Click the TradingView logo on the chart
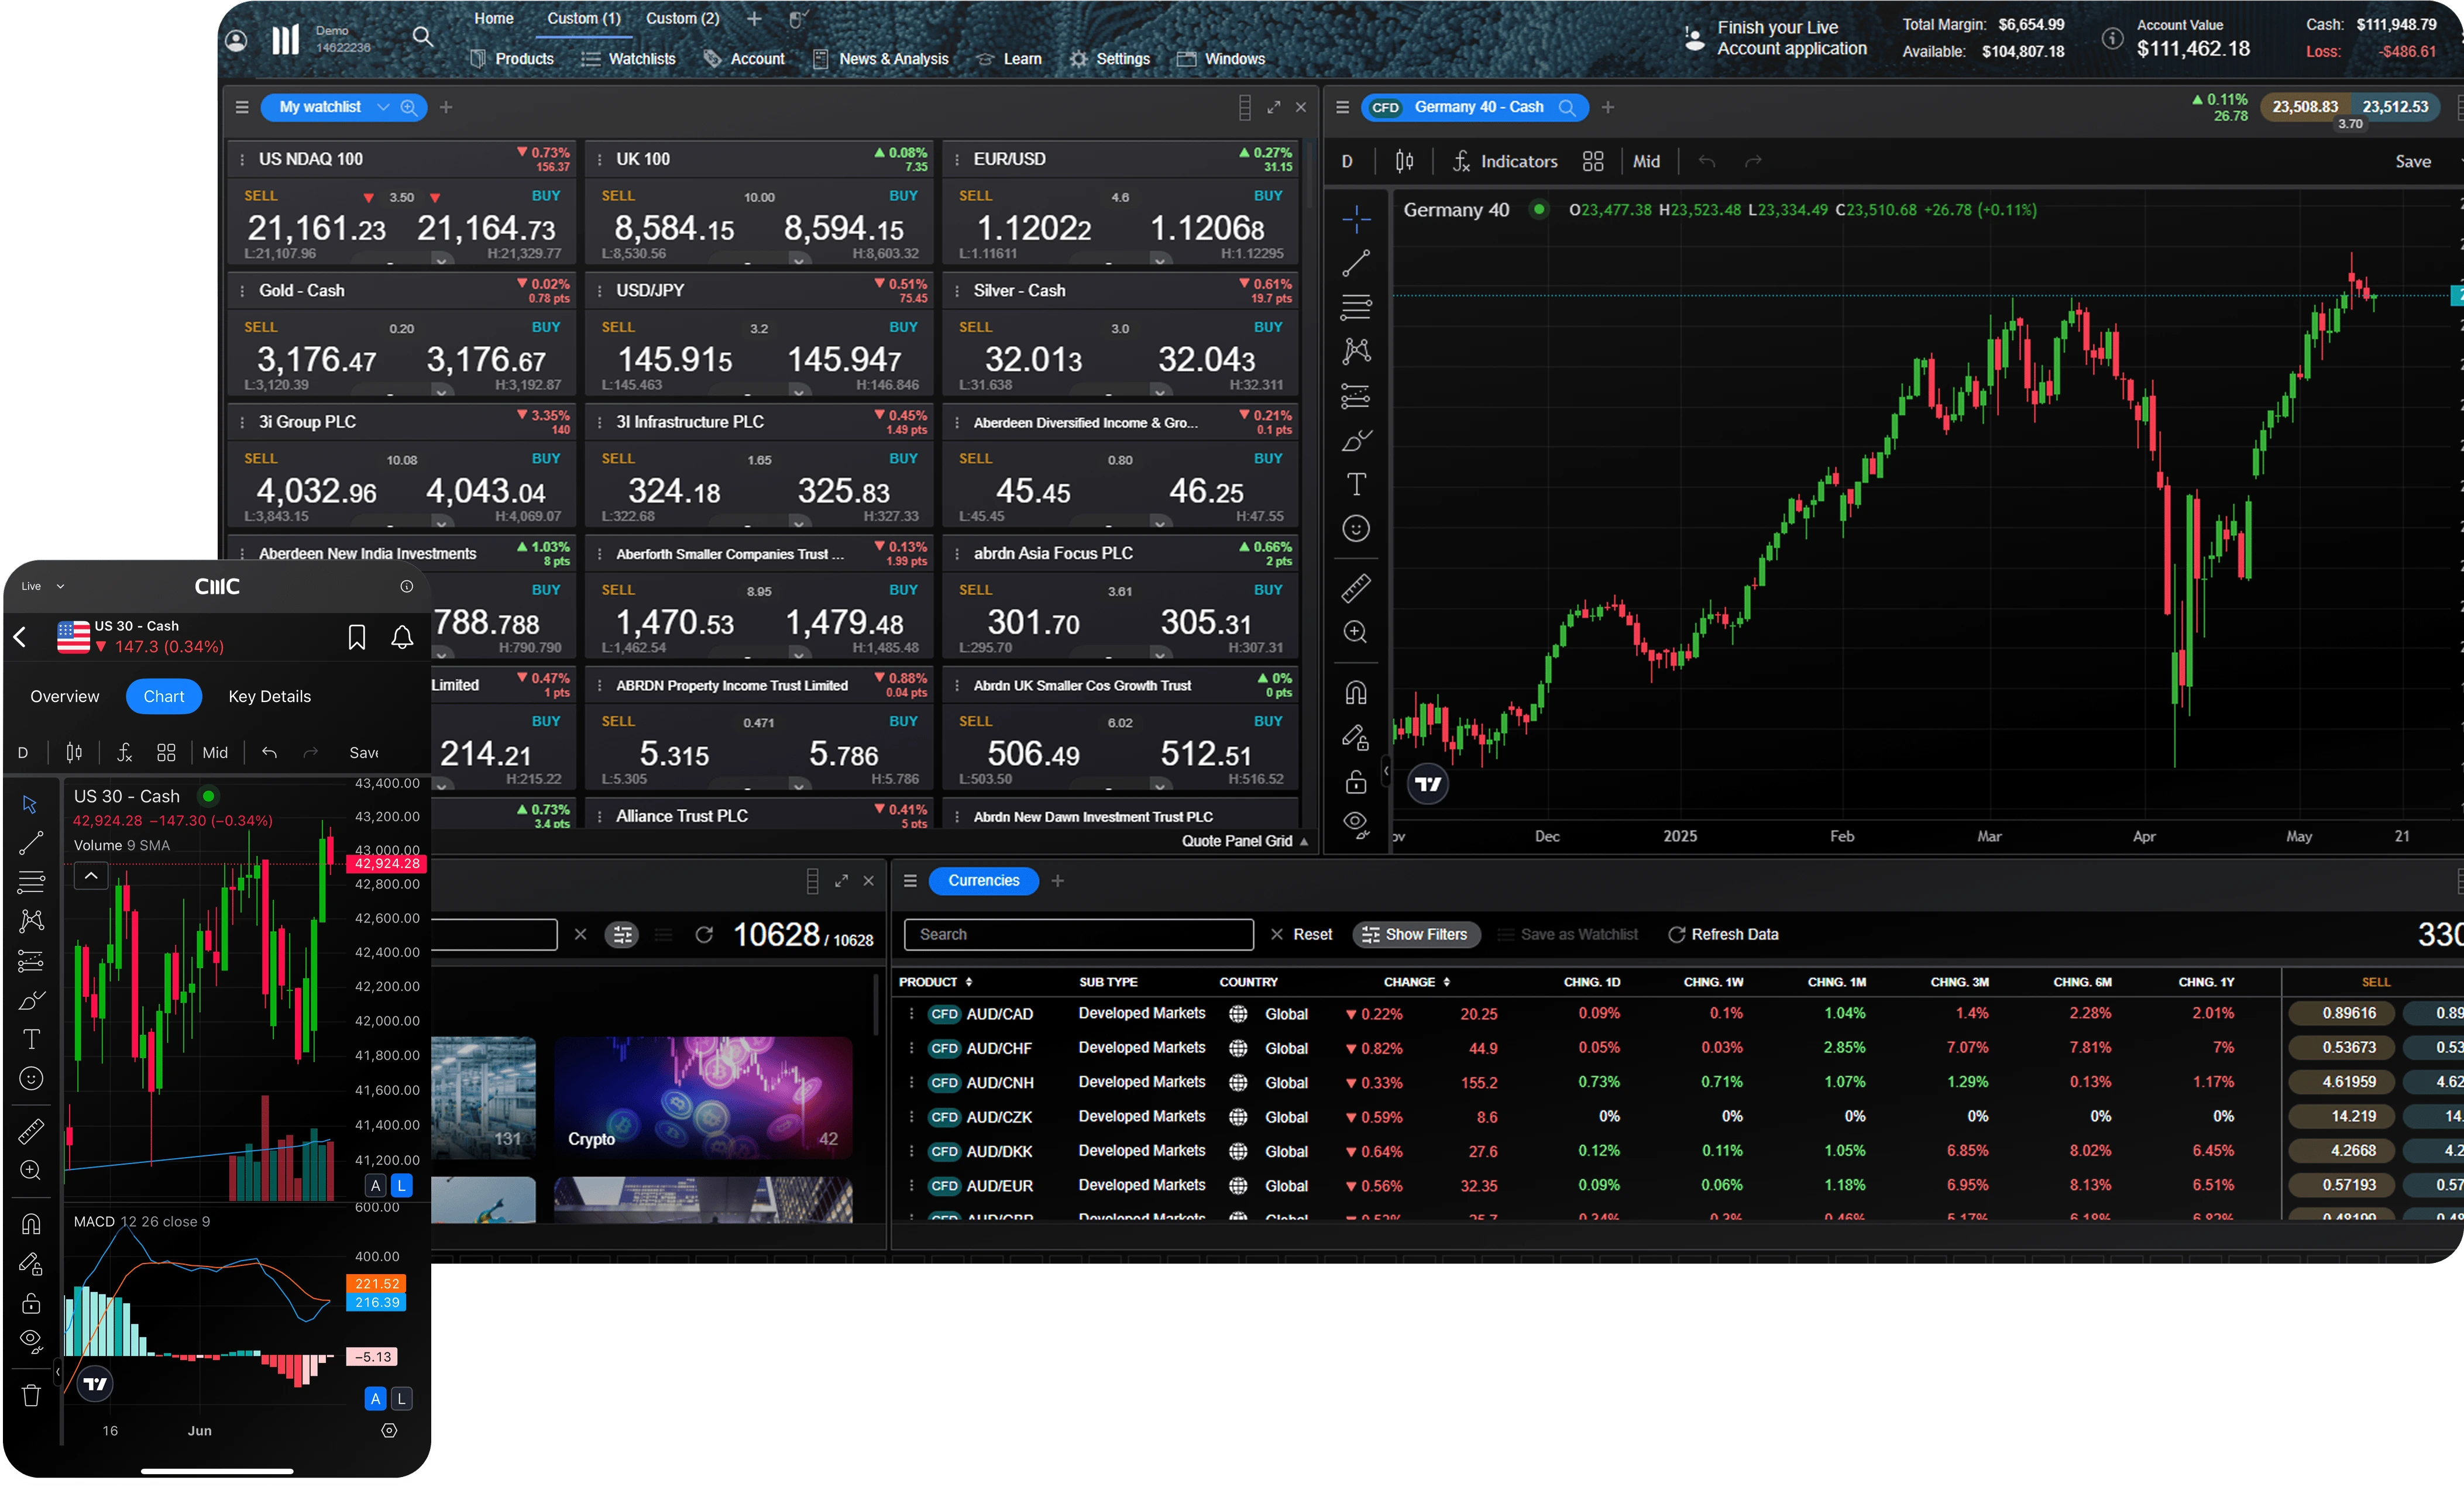The height and width of the screenshot is (1487, 2464). point(1428,783)
